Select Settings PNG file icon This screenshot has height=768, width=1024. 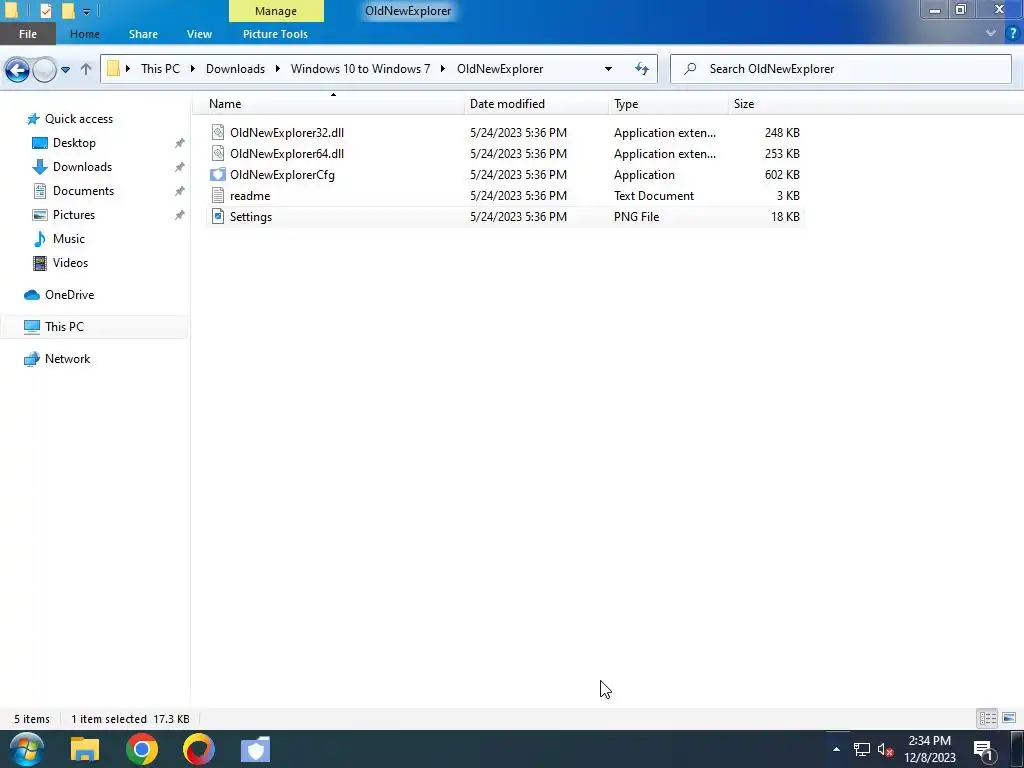(x=217, y=216)
